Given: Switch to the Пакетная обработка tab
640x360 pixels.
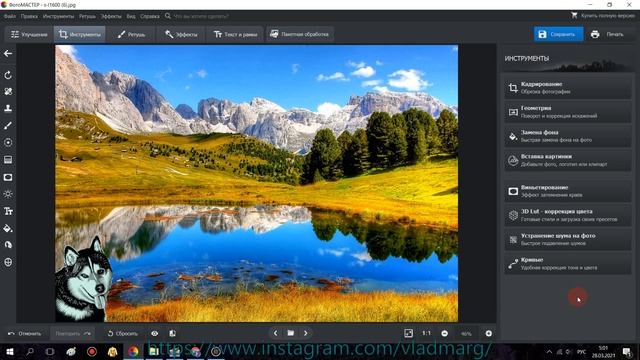Looking at the screenshot, I should coord(299,34).
